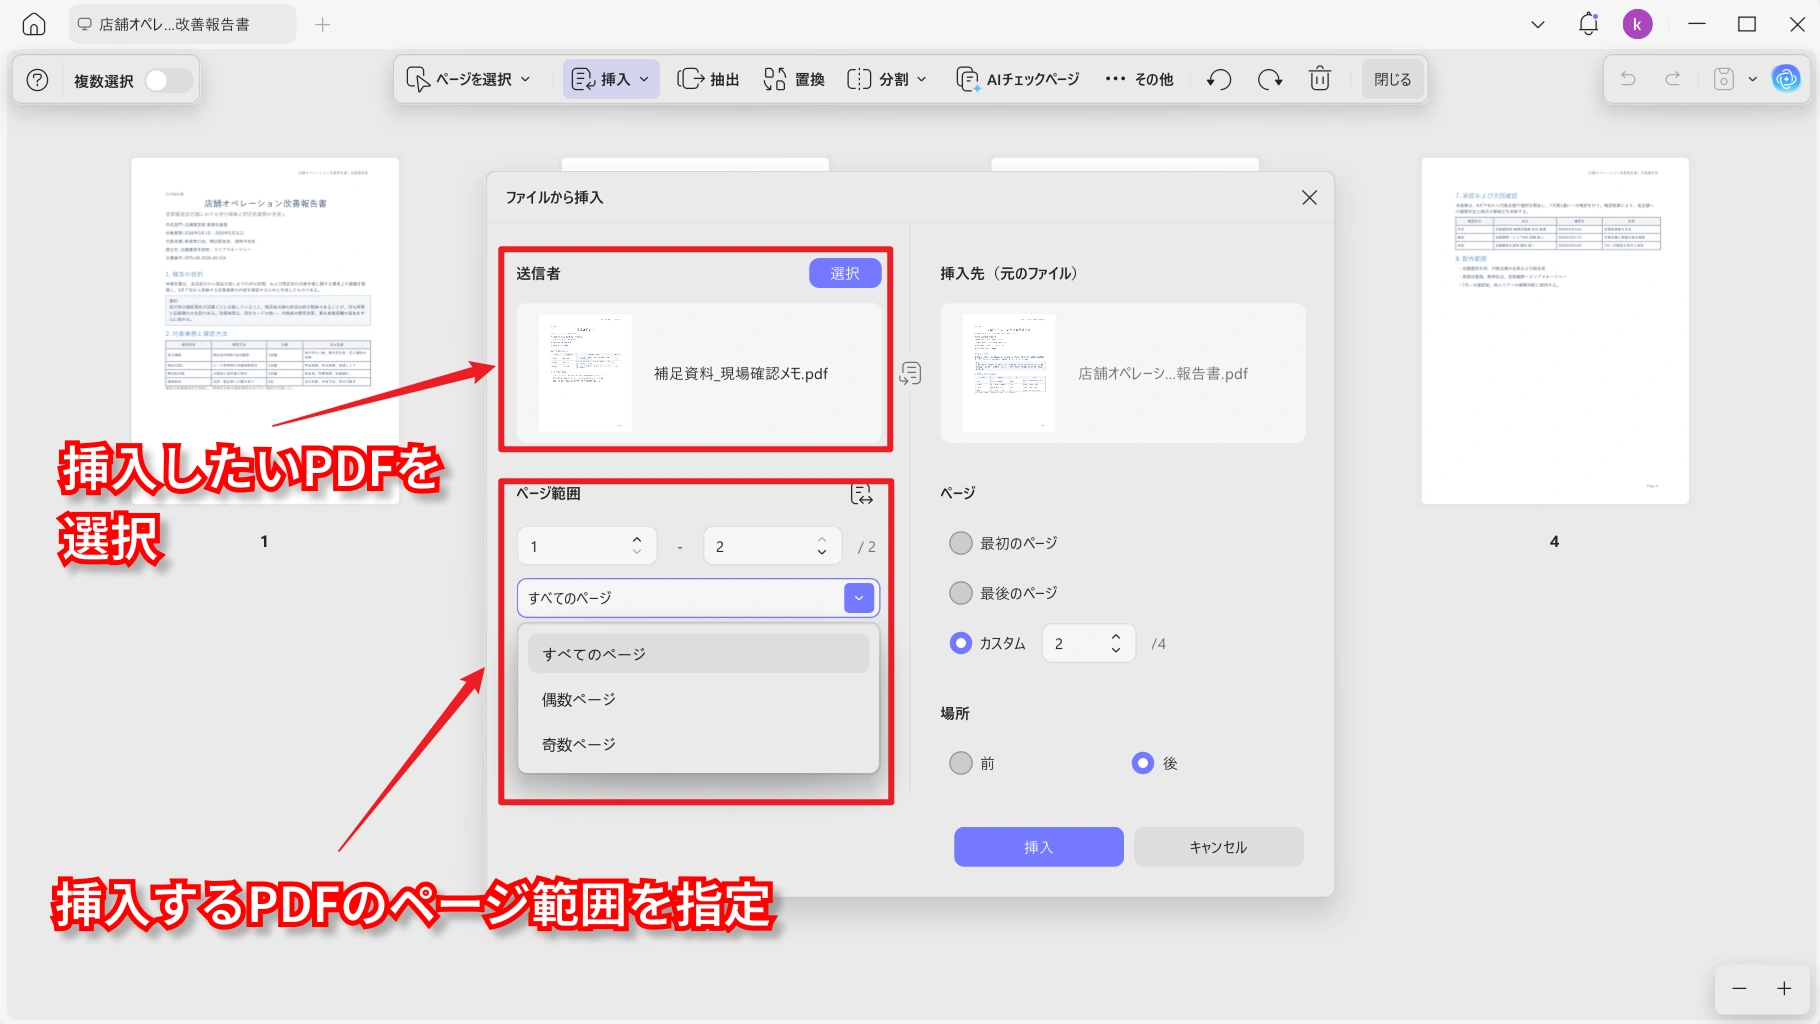Open the その他 menu
This screenshot has width=1820, height=1024.
tap(1139, 79)
